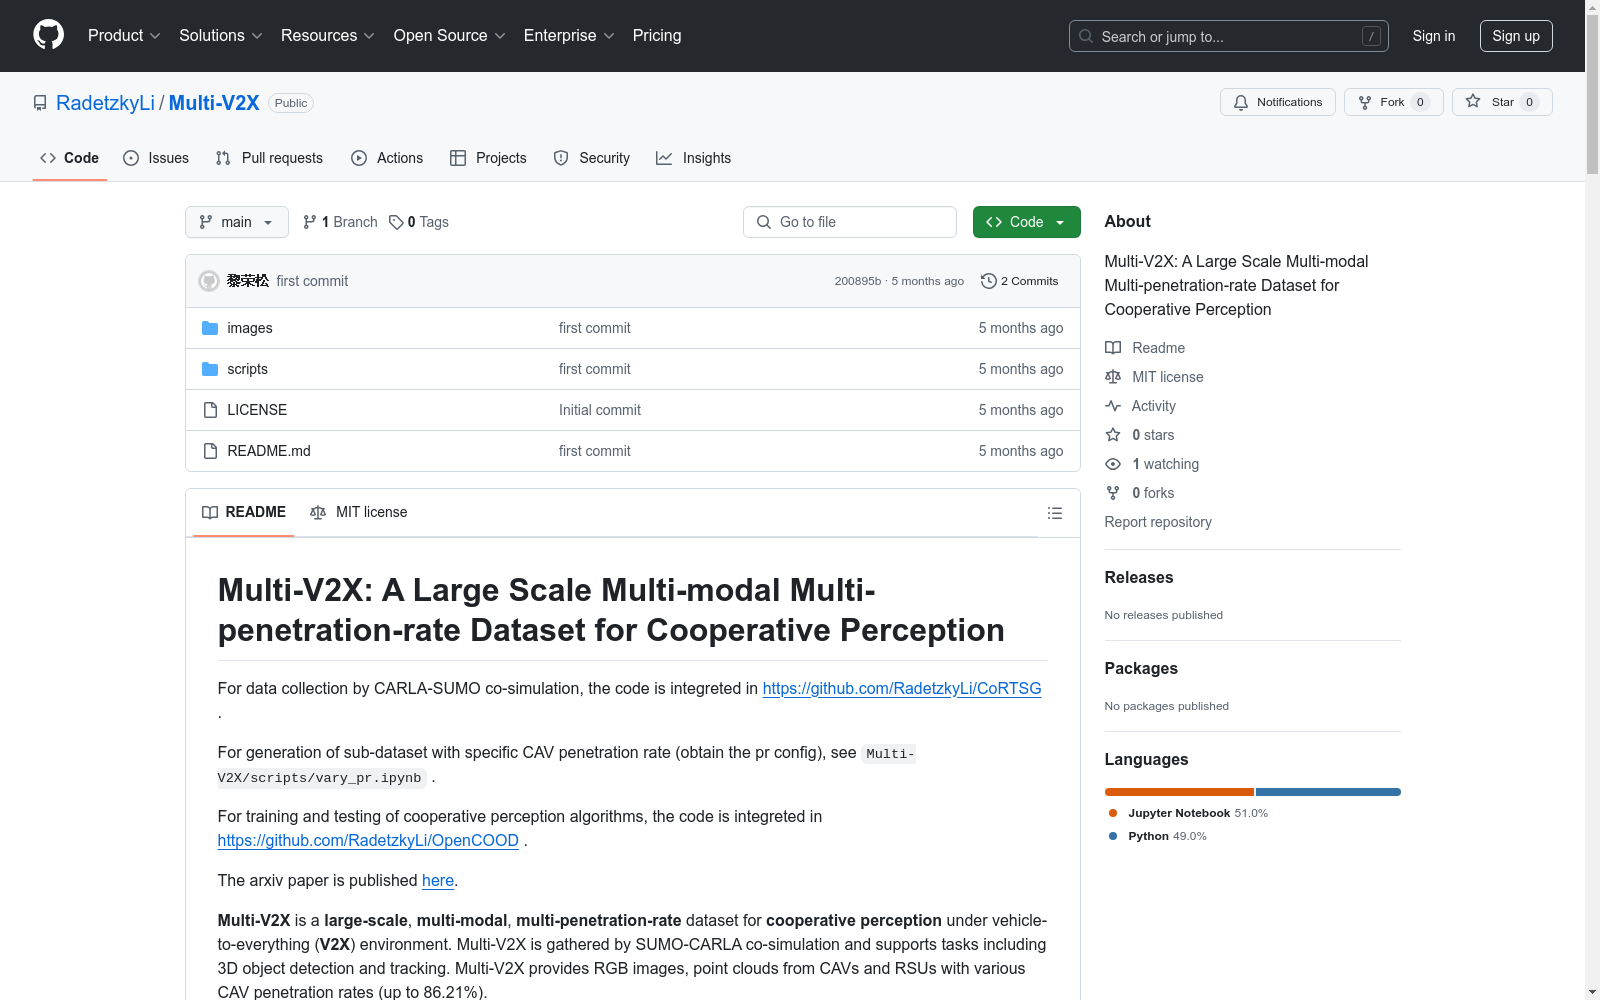Open the Readme link in About
The image size is (1600, 1000).
[x=1145, y=348]
